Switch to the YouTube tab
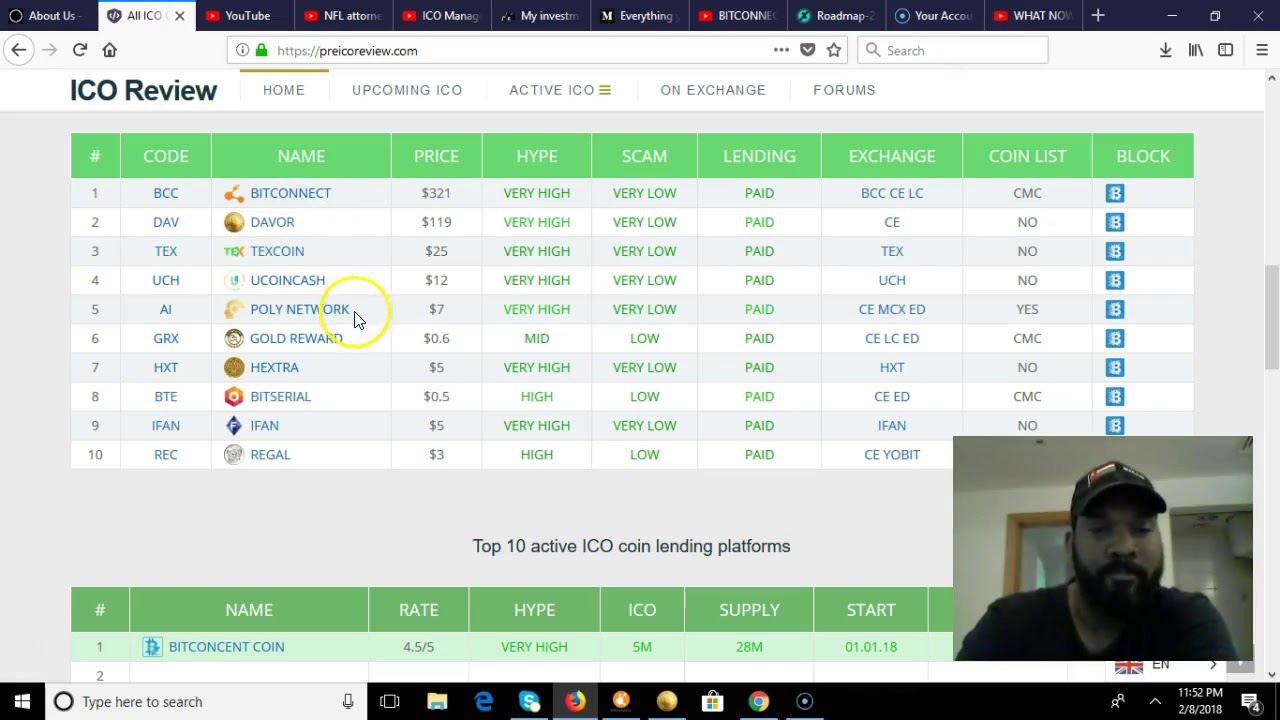This screenshot has height=720, width=1280. [x=246, y=15]
